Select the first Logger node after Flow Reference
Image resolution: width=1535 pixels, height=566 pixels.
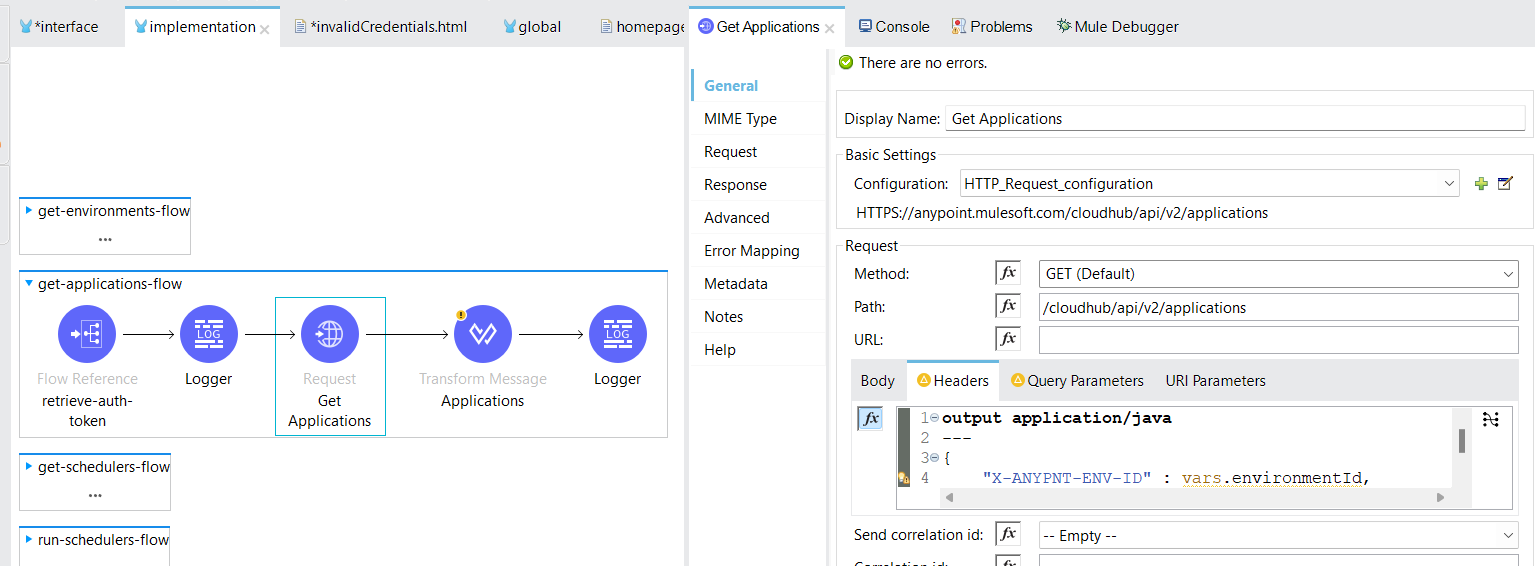209,334
